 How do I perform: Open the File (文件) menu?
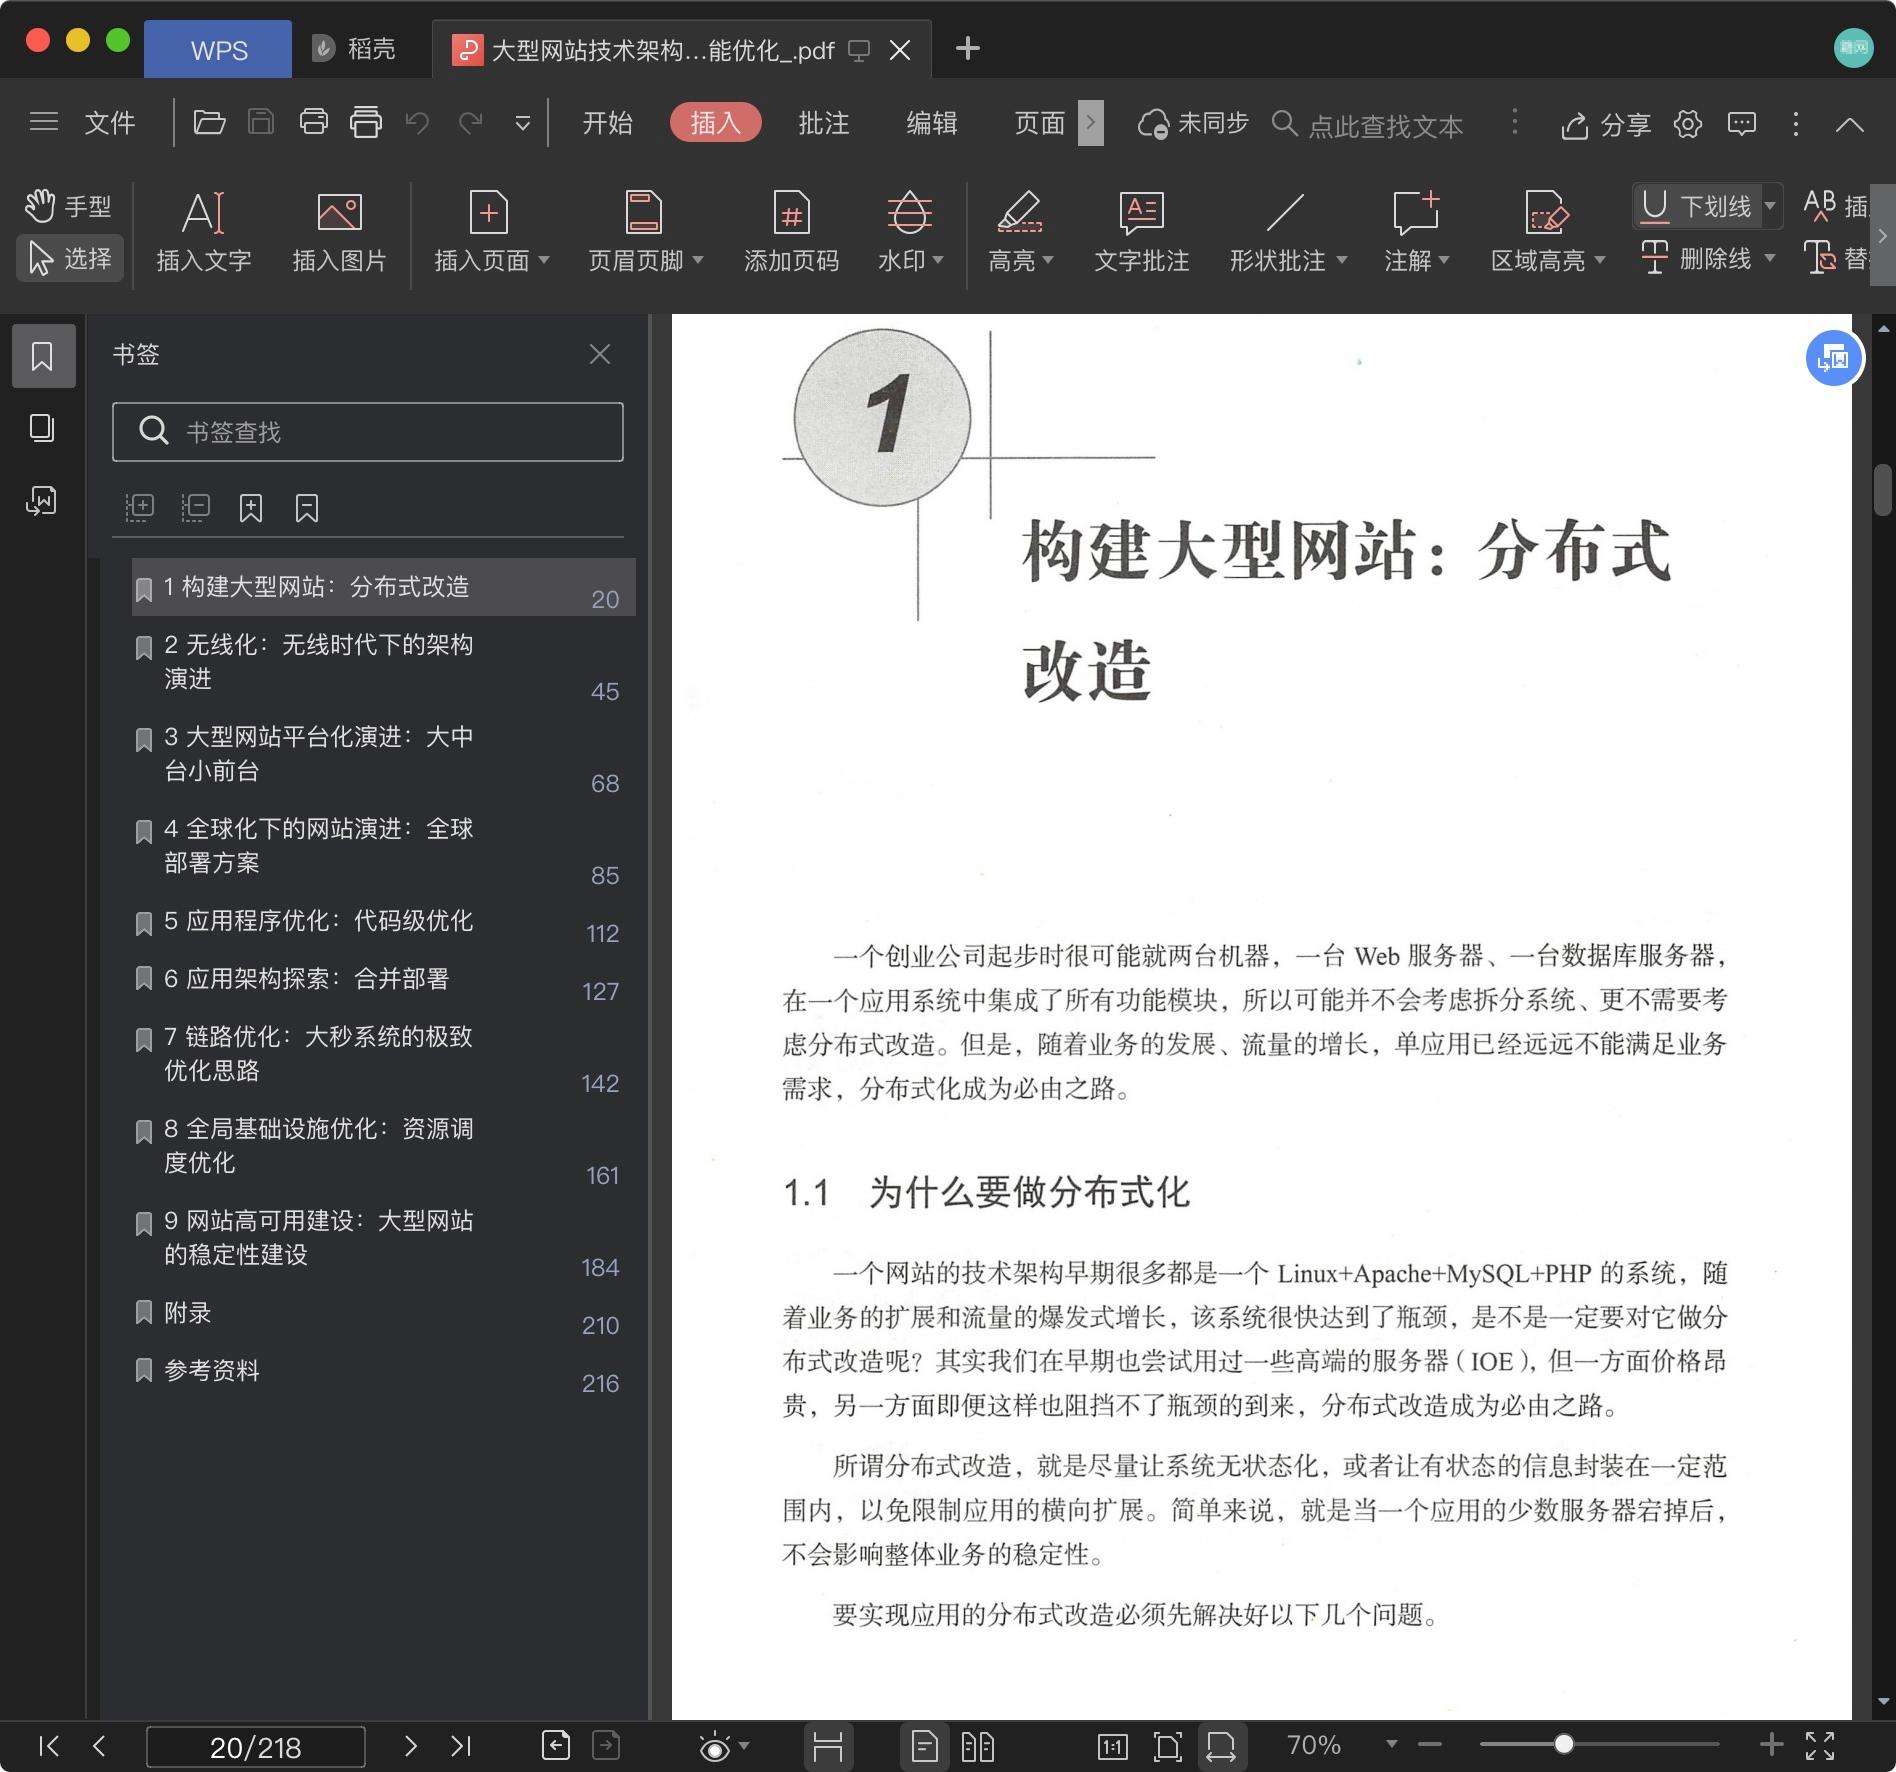pyautogui.click(x=110, y=123)
